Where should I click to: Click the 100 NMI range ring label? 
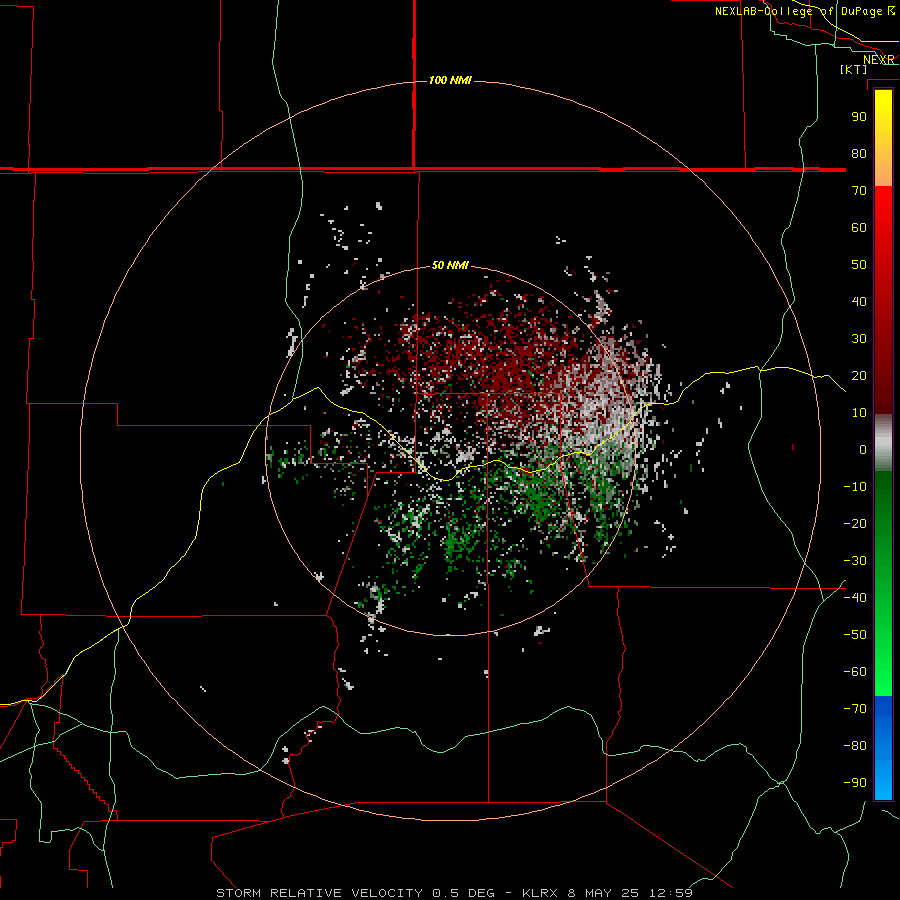point(450,80)
